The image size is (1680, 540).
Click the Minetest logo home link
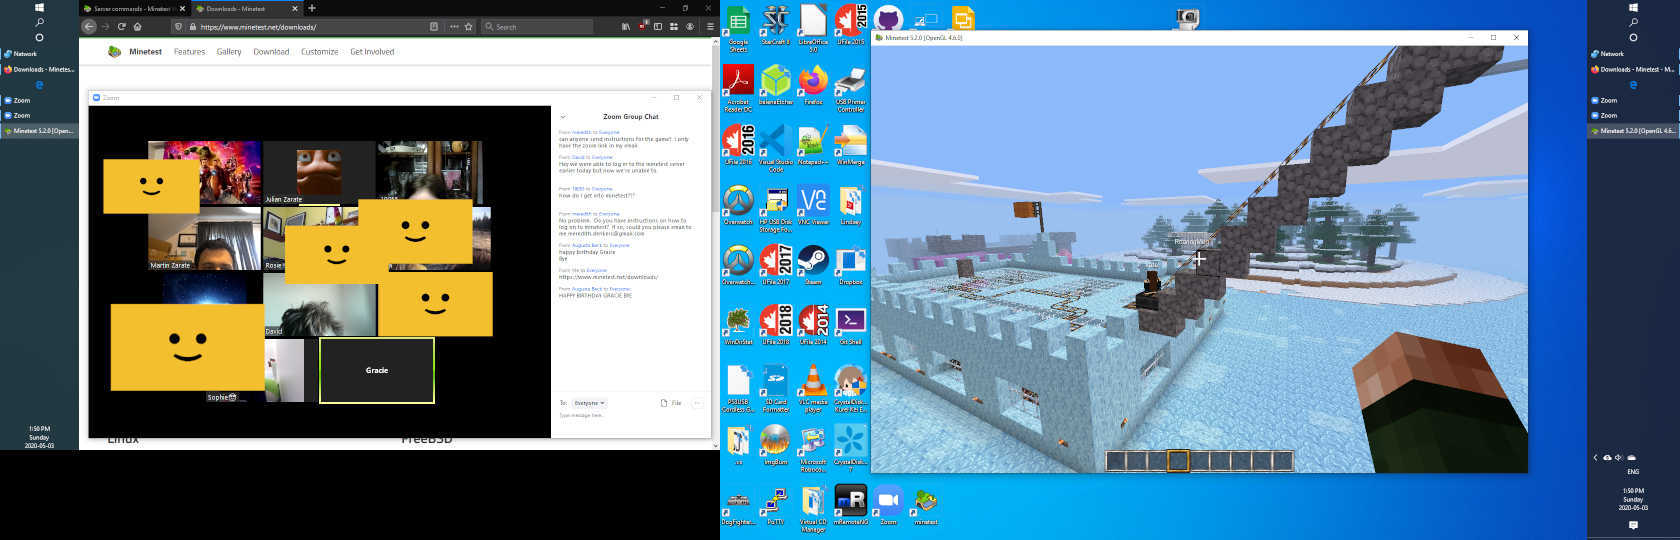[134, 52]
